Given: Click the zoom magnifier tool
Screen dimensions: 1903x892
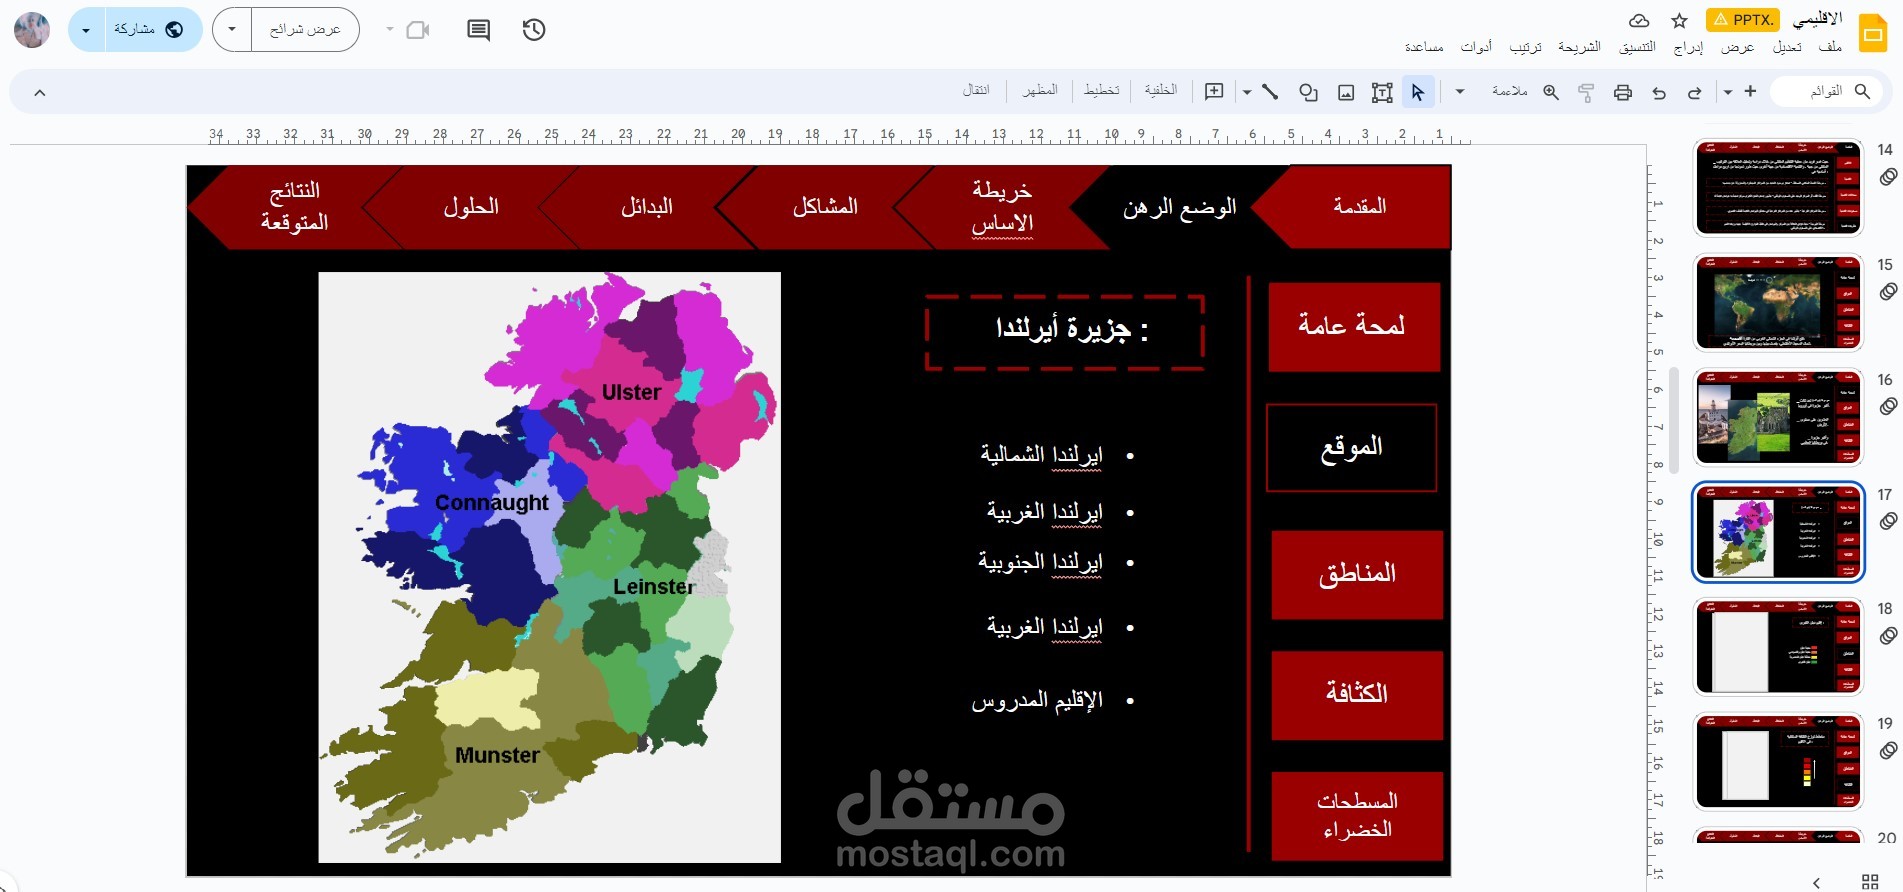Looking at the screenshot, I should pyautogui.click(x=1551, y=92).
